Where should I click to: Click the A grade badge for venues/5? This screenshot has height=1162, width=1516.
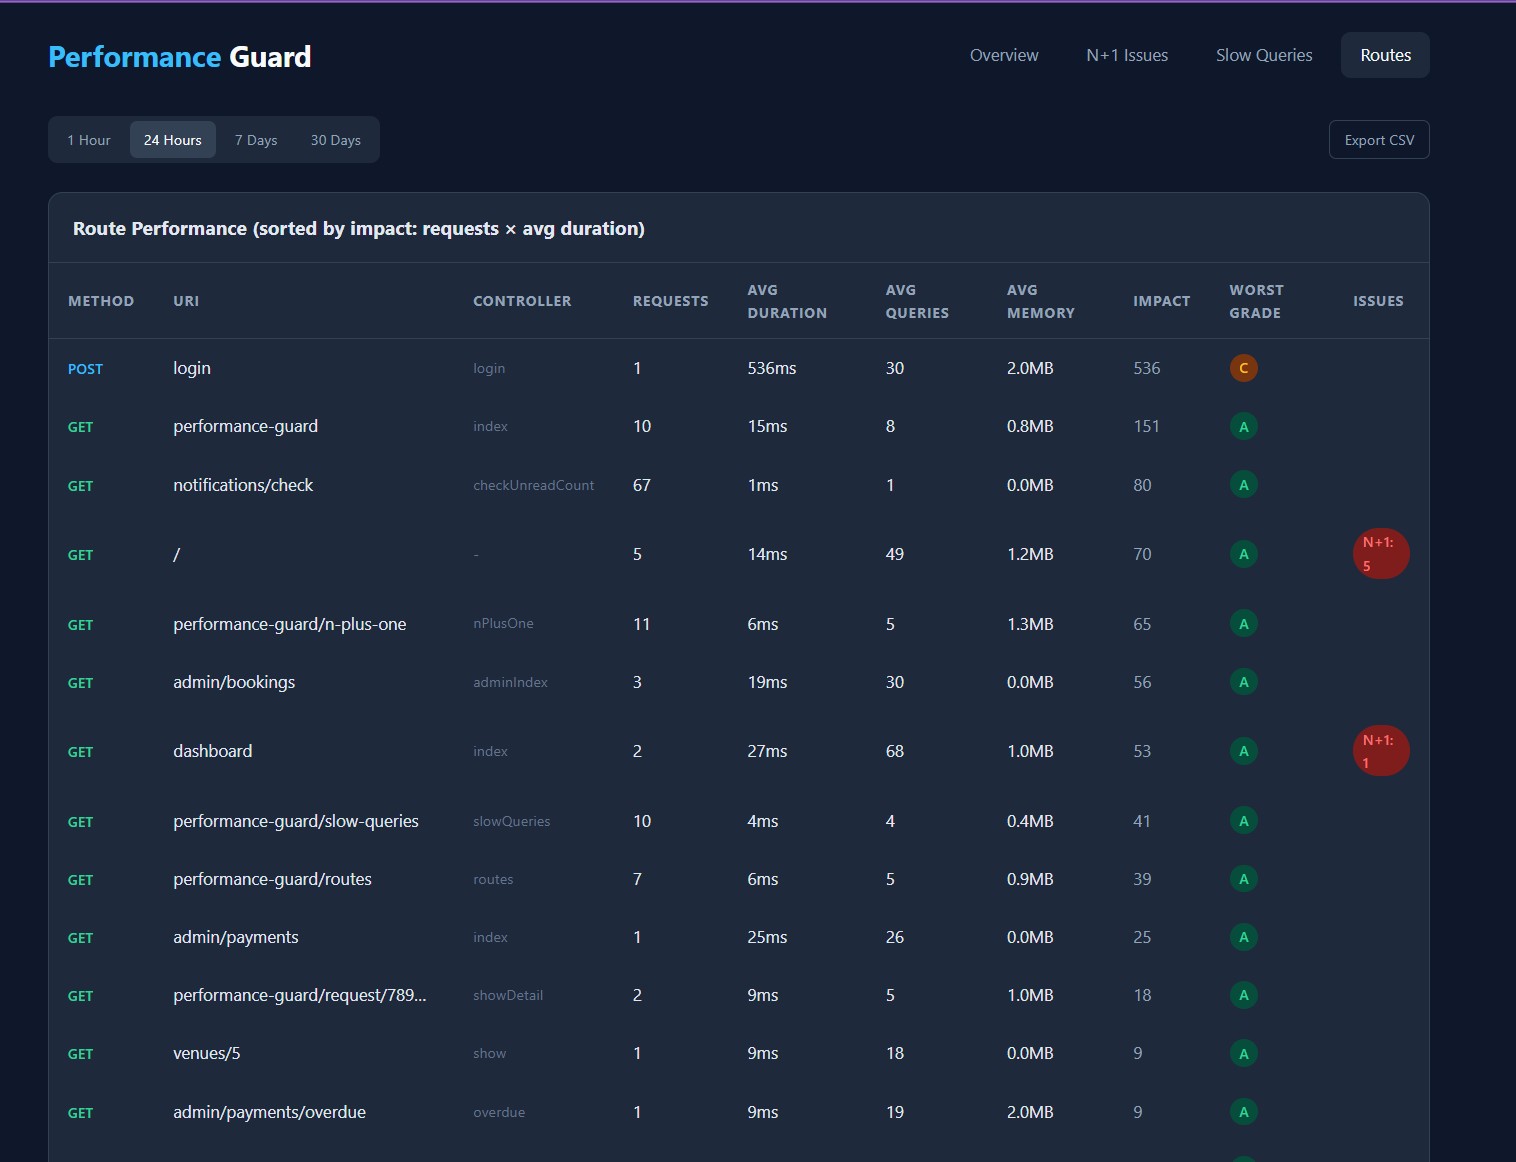coord(1243,1053)
